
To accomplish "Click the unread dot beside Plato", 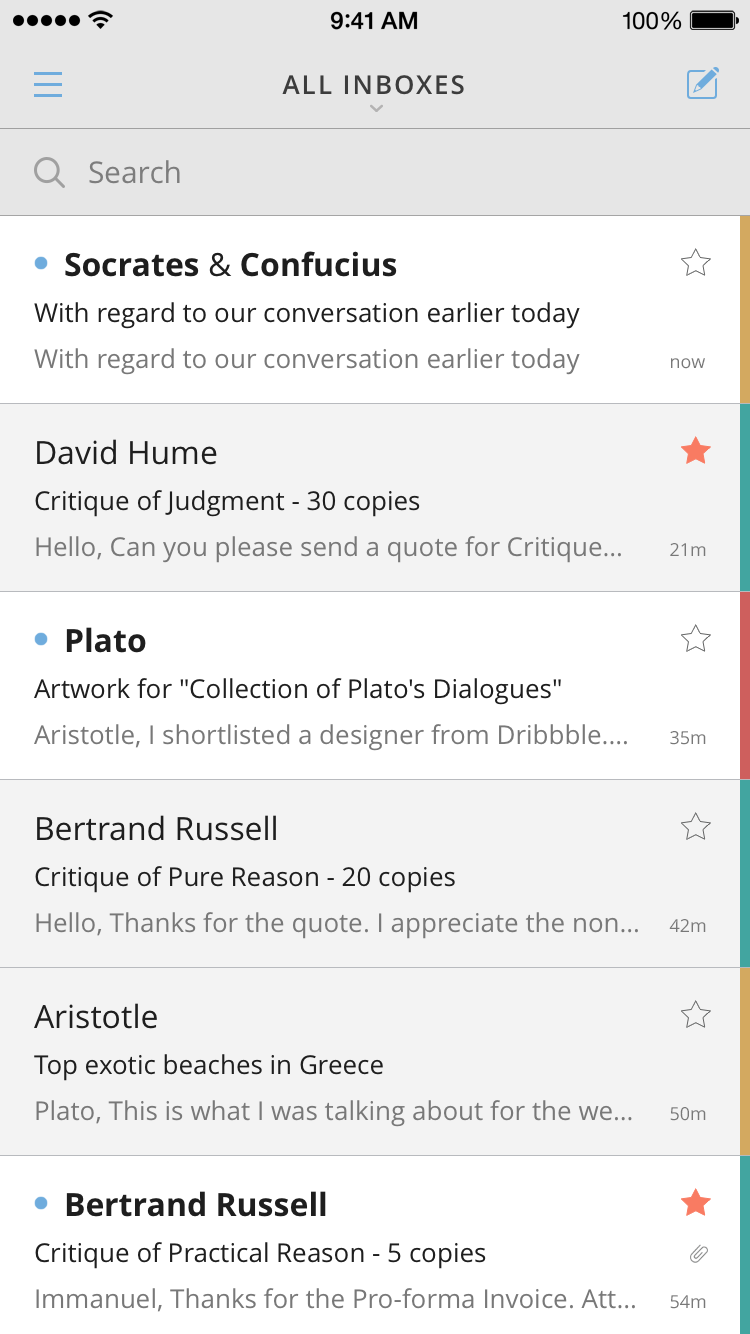I will coord(41,639).
